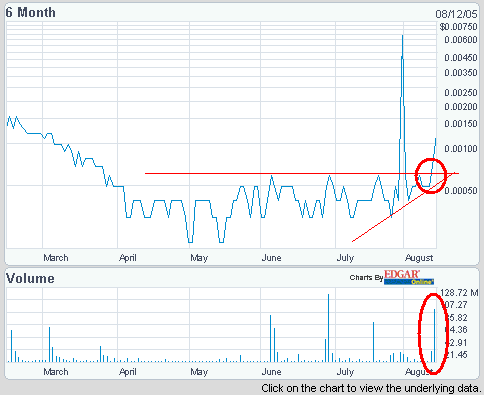The width and height of the screenshot is (484, 395).
Task: Click the 128.72 M volume axis label
Action: [459, 293]
